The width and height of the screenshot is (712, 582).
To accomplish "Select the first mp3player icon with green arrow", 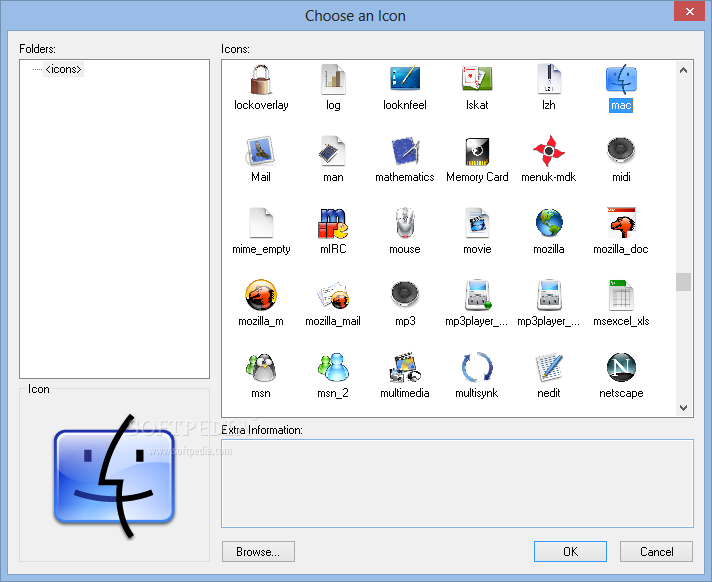I will point(477,295).
